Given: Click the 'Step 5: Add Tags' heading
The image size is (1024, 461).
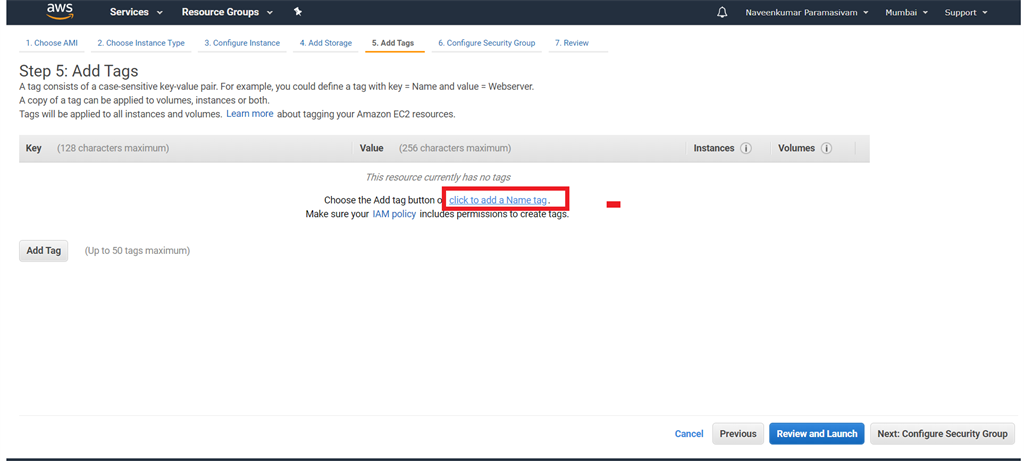Looking at the screenshot, I should tap(79, 71).
